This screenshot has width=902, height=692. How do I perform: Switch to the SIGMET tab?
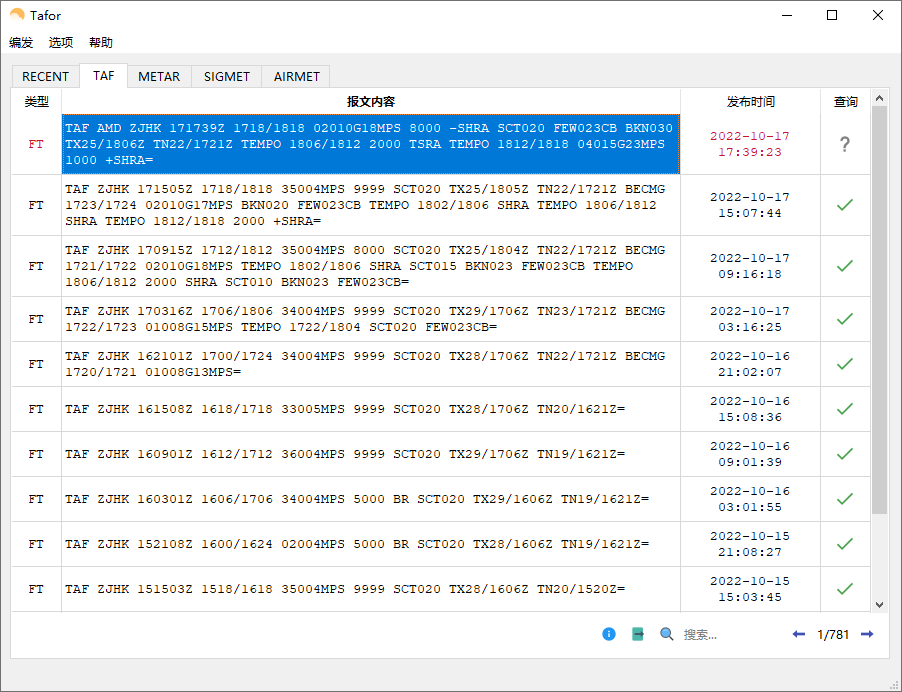(x=227, y=77)
